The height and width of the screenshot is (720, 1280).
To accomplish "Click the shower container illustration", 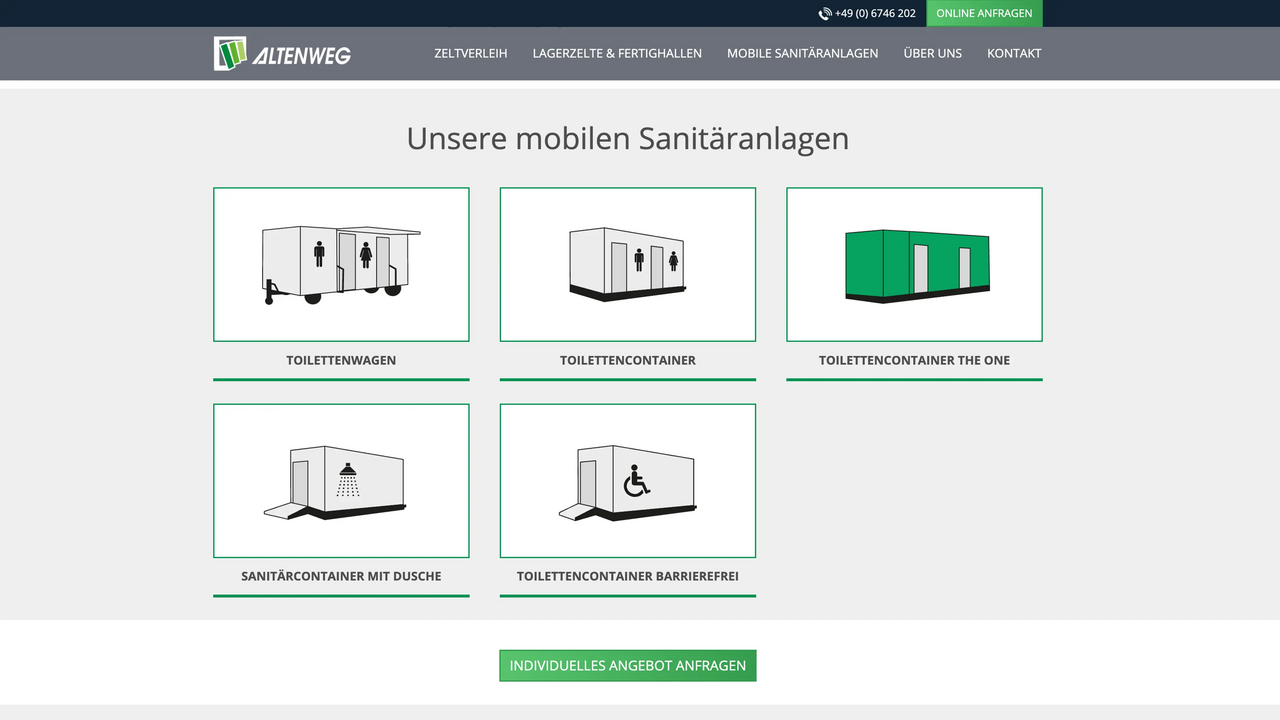I will [x=340, y=480].
